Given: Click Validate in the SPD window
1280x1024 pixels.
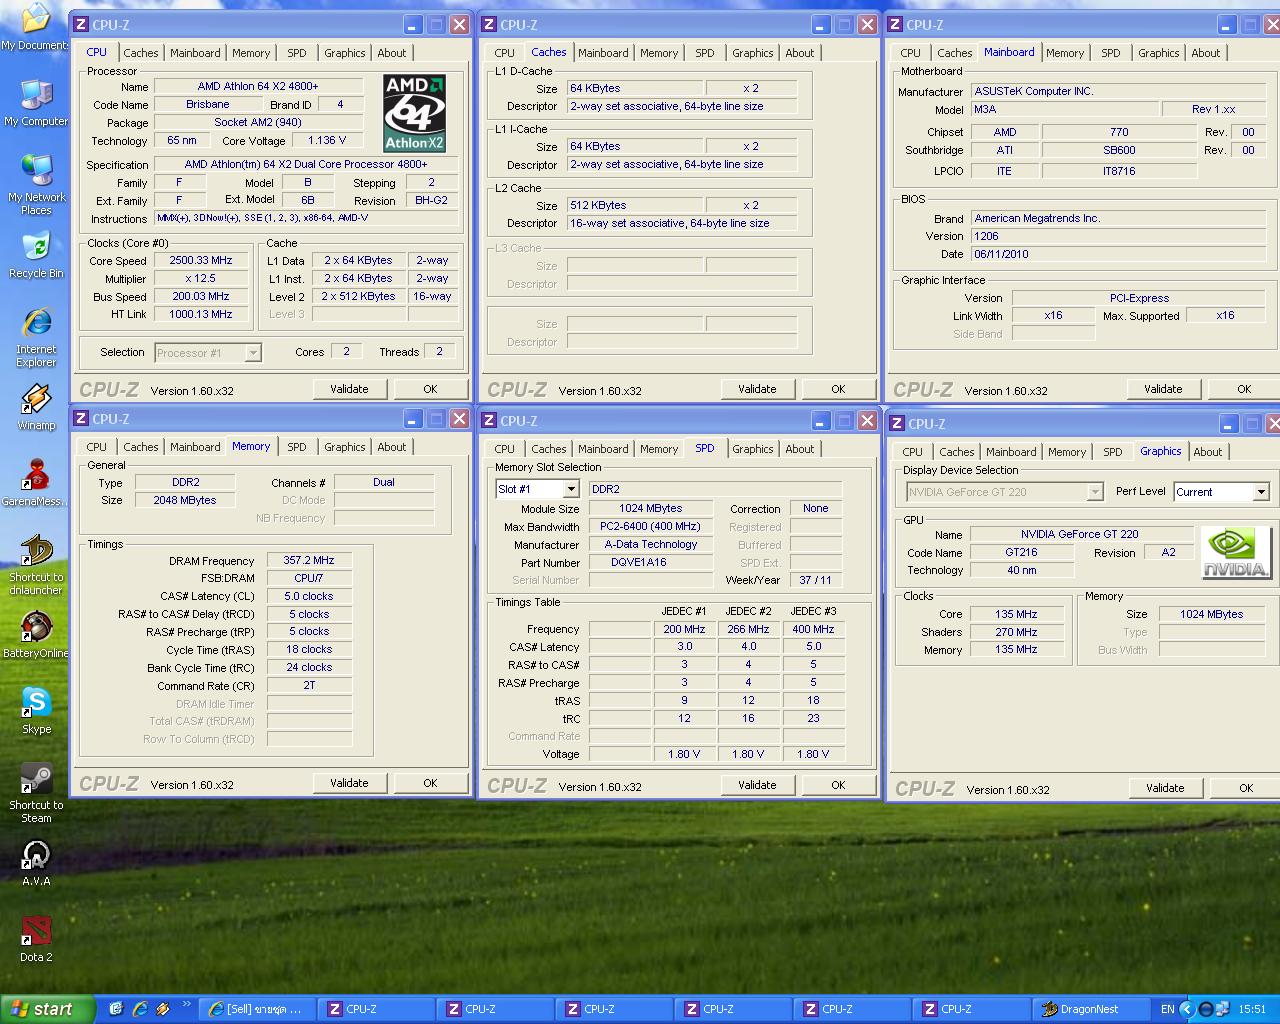Looking at the screenshot, I should pyautogui.click(x=757, y=785).
